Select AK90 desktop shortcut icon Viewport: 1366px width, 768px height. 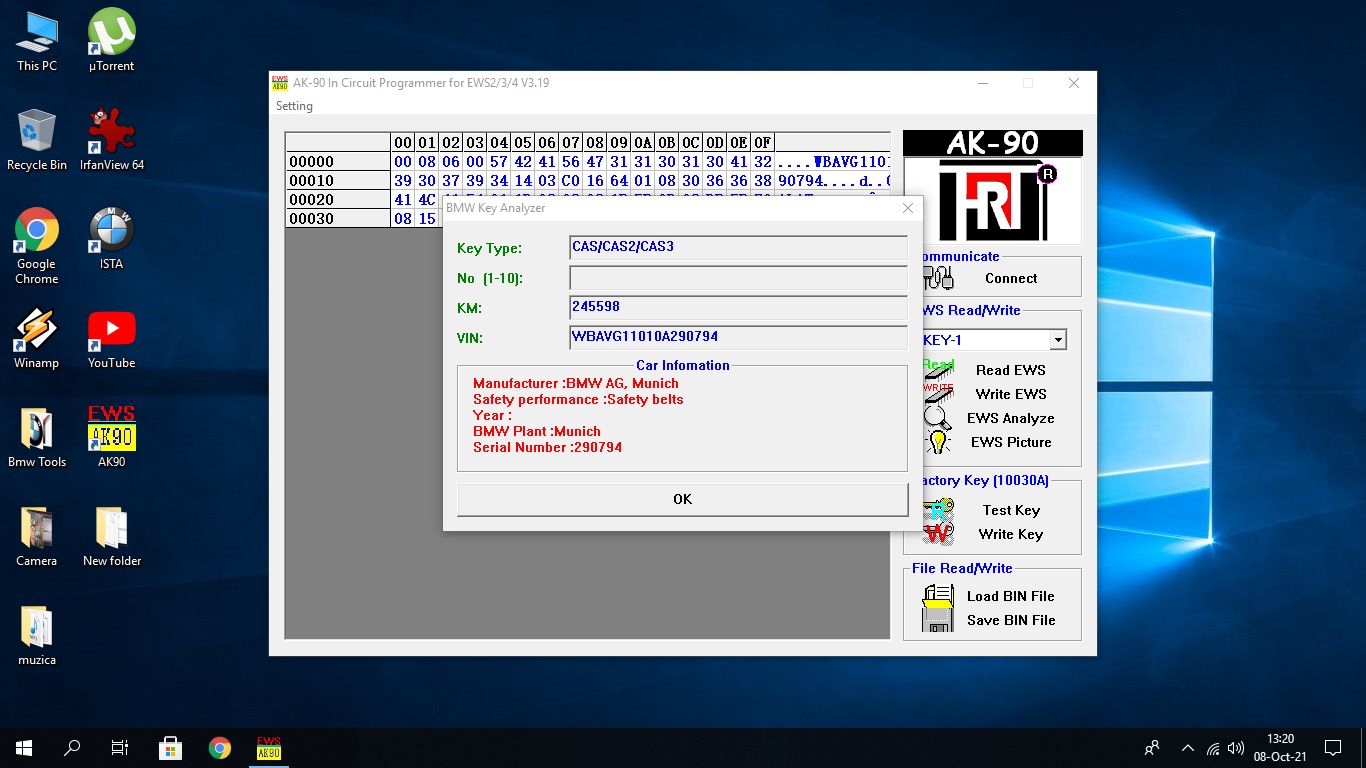point(112,437)
